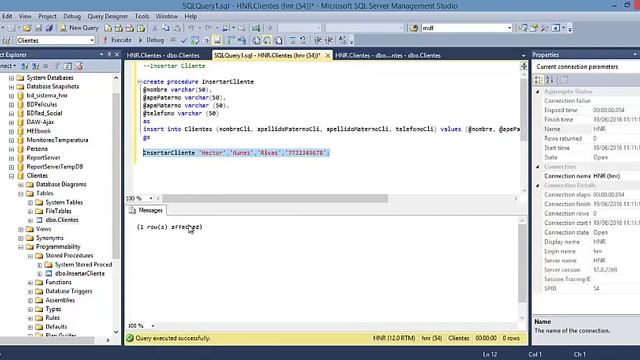
Task: Click Object Explorer Connect dropdown
Action: coord(8,66)
